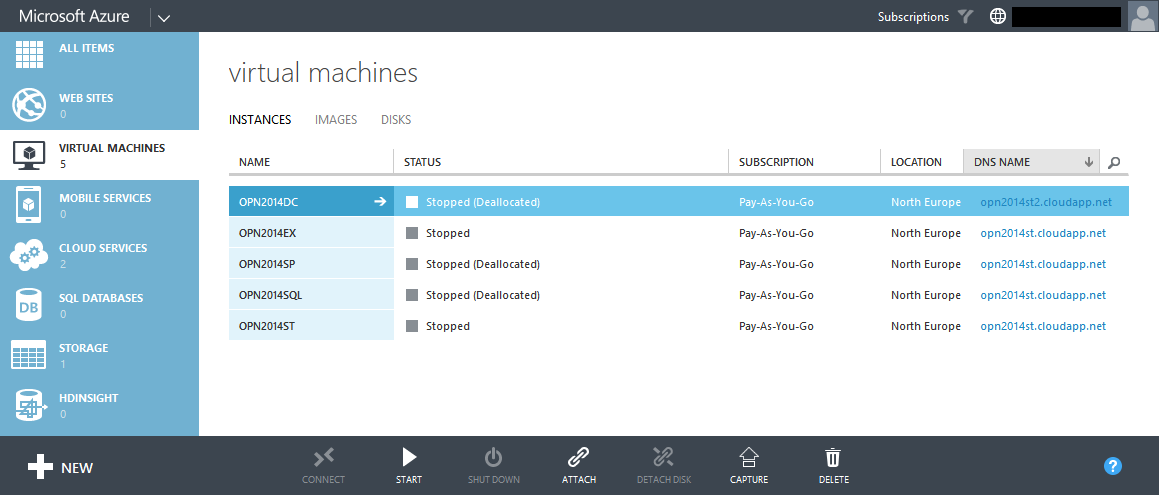Open the OPN2014ST row's cloudapp.net DNS link
This screenshot has height=495, width=1159.
[1043, 327]
